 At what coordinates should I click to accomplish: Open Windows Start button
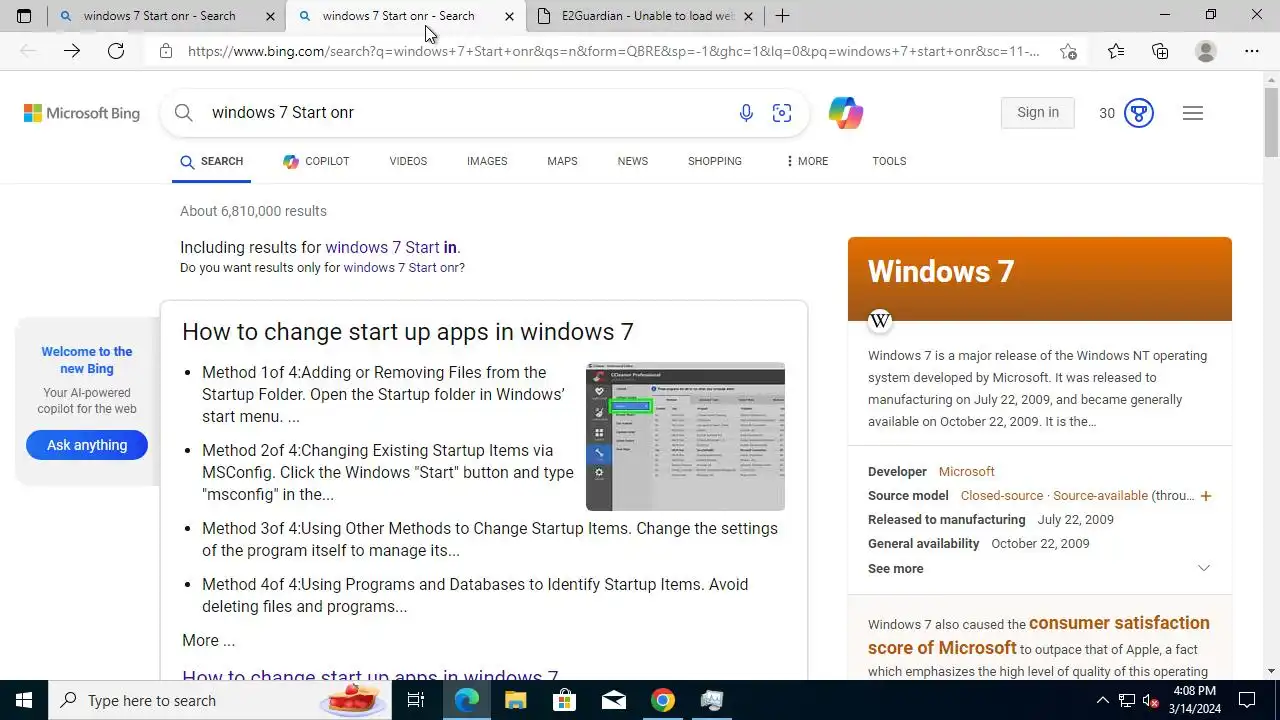coord(24,700)
